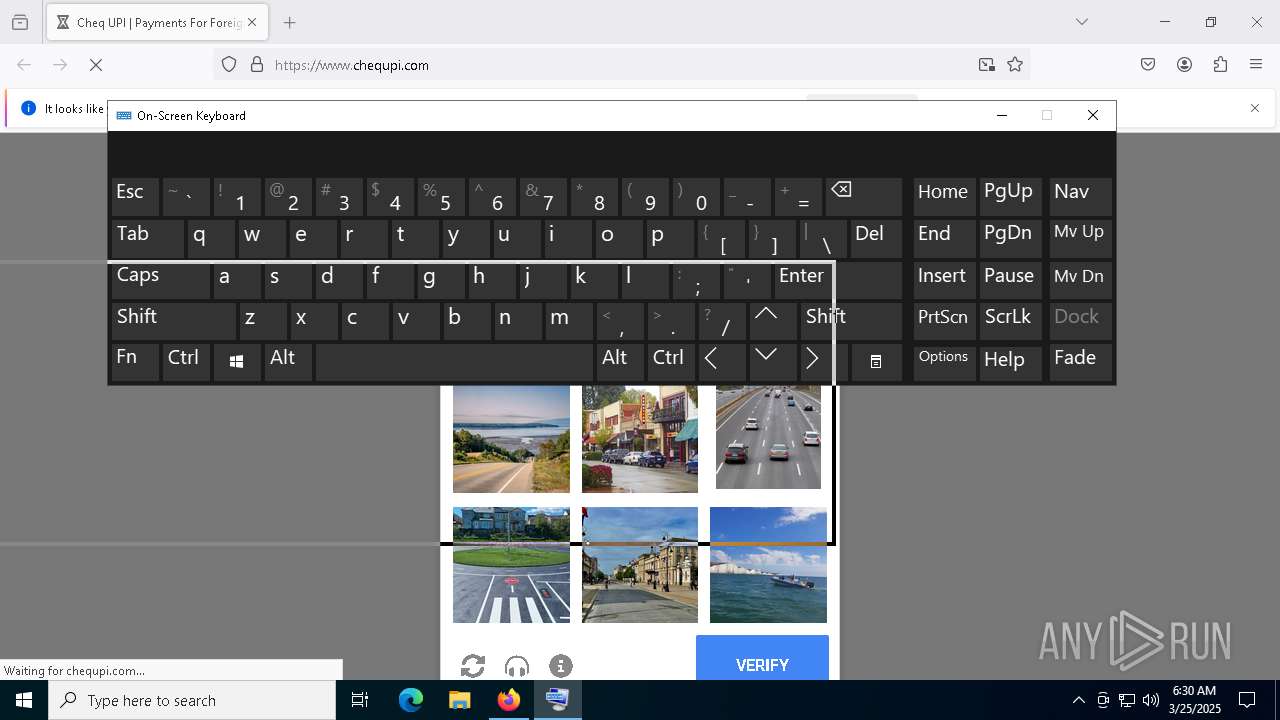Stop page loading button

96,65
